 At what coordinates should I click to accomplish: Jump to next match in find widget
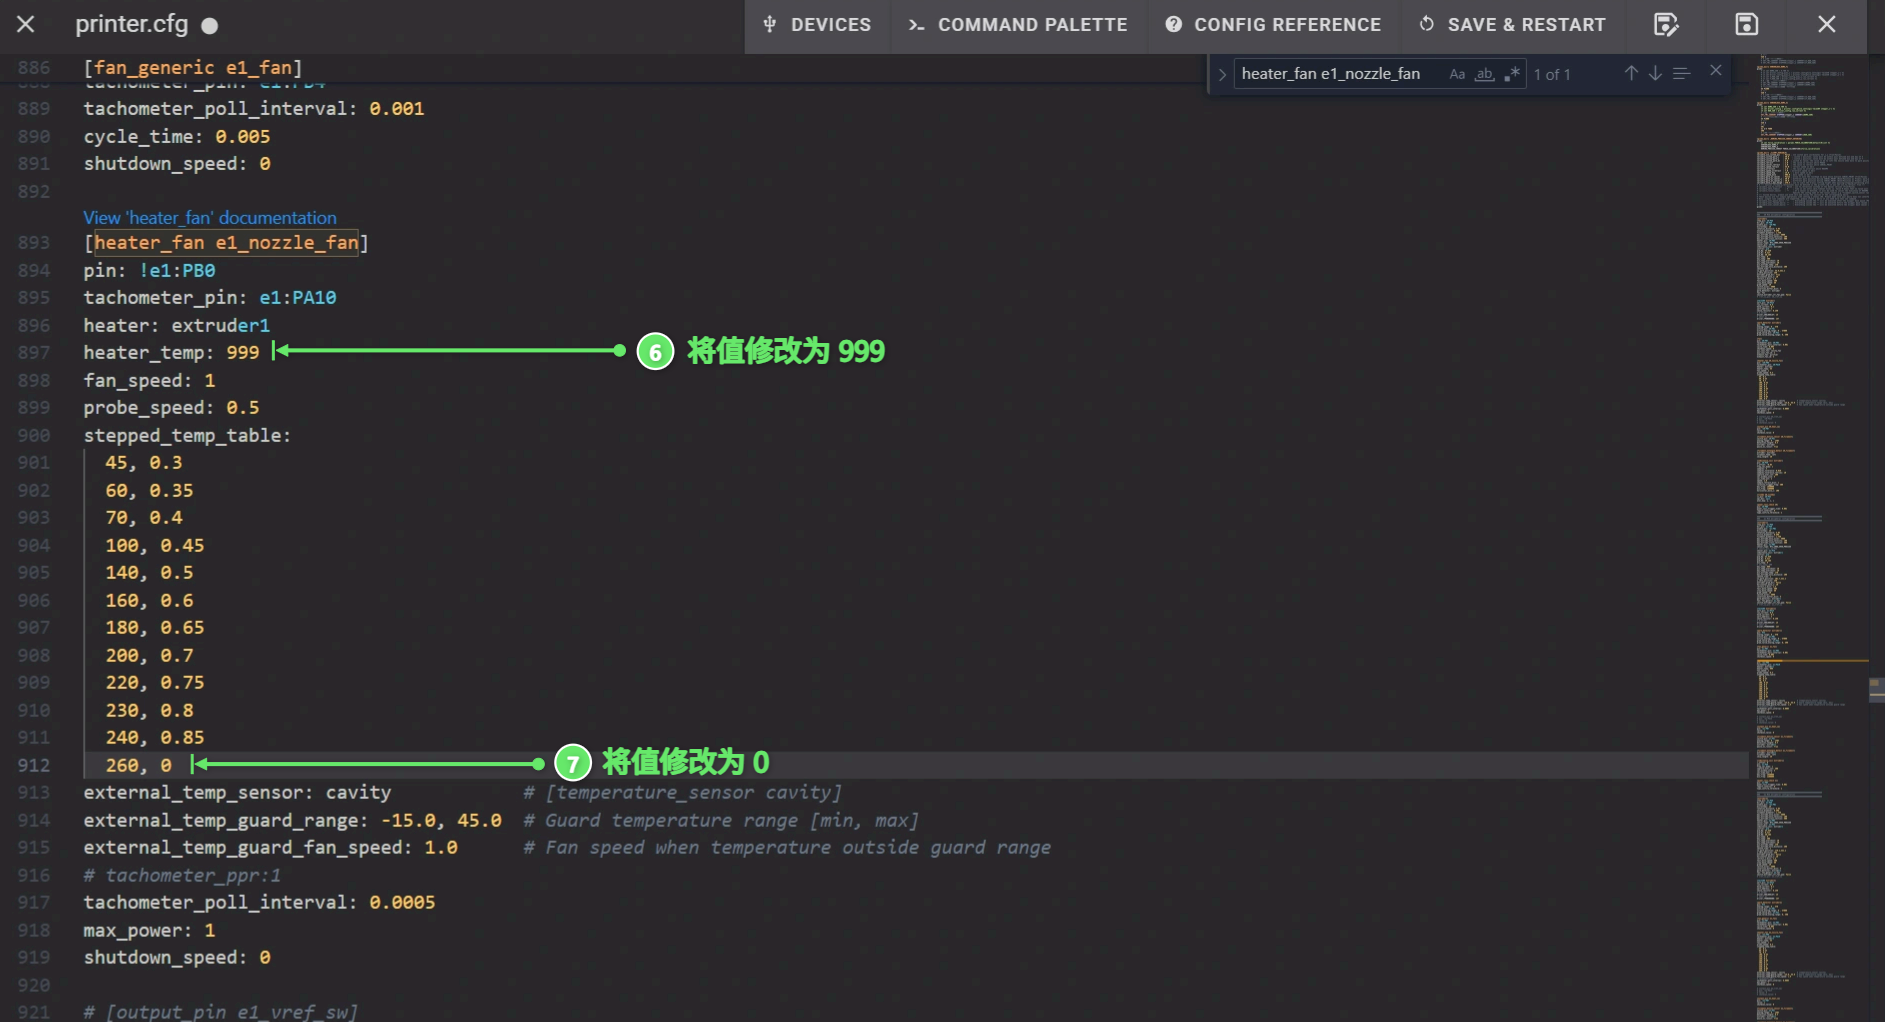1655,74
